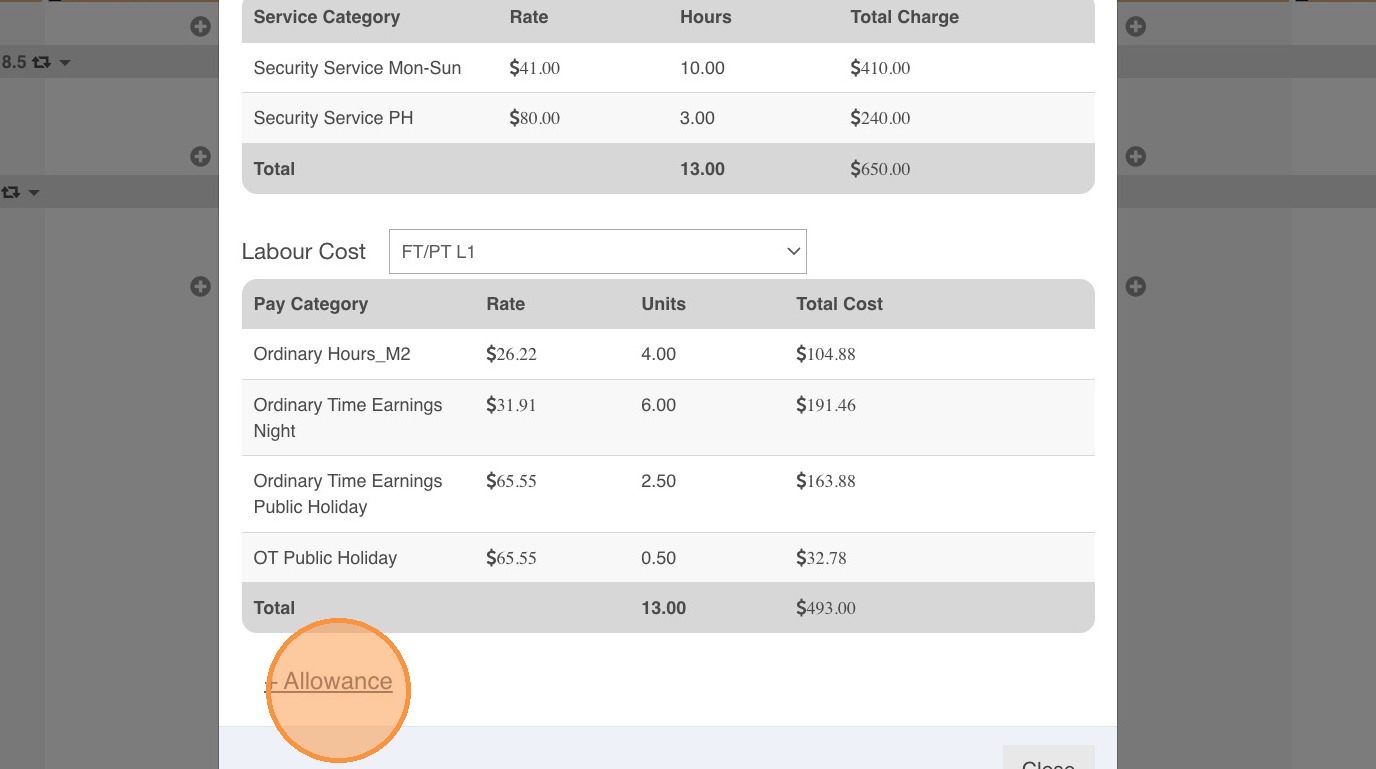Open the Labour Cost FT/PT L1 dropdown

point(597,252)
